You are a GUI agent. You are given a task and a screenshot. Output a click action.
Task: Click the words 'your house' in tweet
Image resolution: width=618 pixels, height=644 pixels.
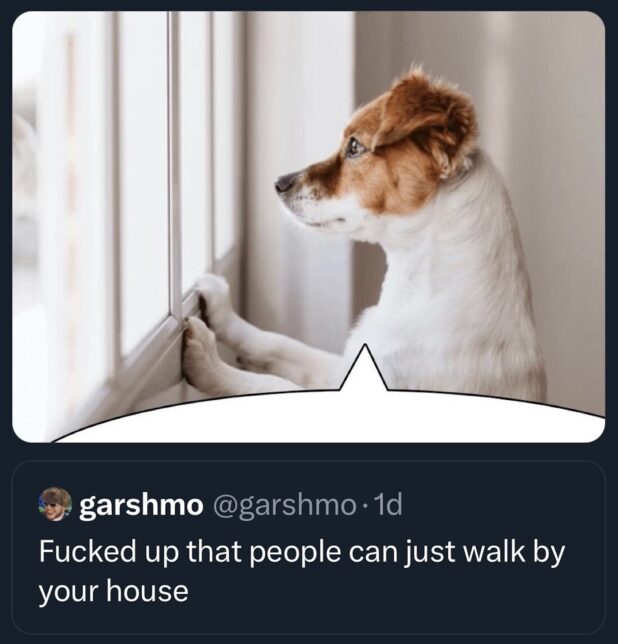(114, 591)
